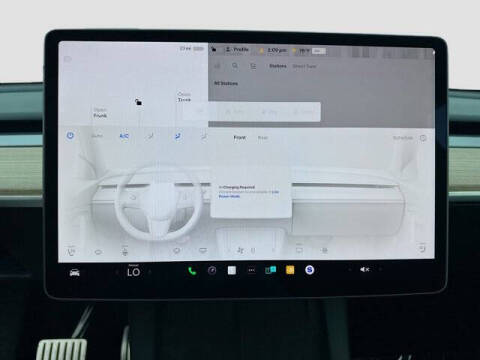The height and width of the screenshot is (360, 480).
Task: Switch to the Front climate tab
Action: click(239, 137)
